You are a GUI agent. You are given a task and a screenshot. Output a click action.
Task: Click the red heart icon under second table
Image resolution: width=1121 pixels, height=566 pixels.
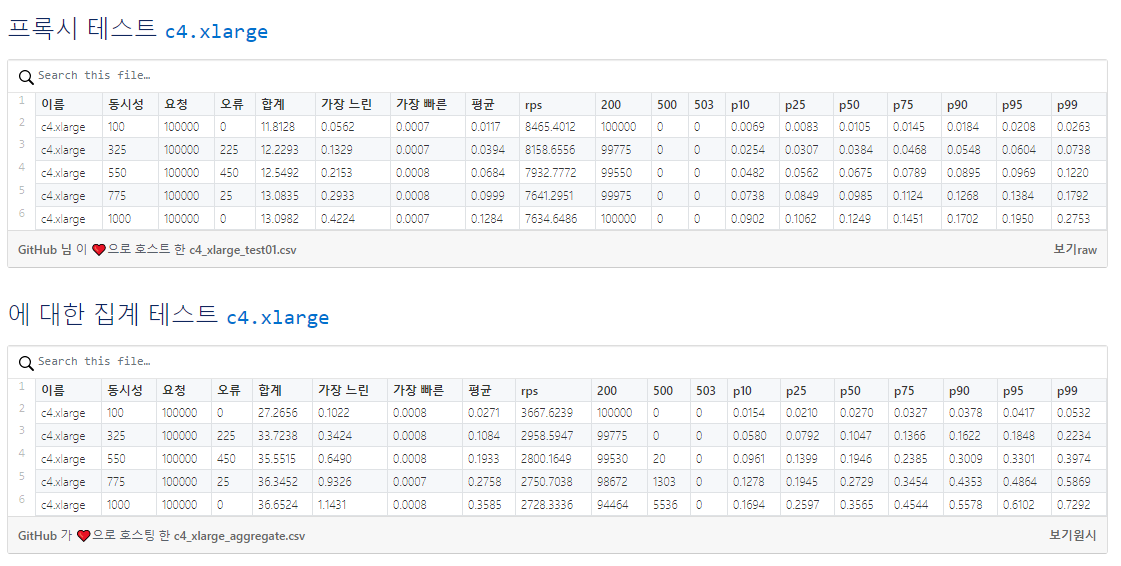pyautogui.click(x=83, y=535)
